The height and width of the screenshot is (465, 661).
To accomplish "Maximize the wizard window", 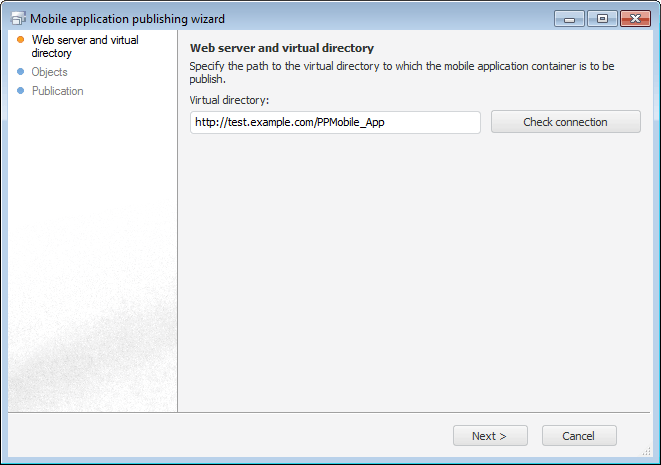I will (601, 18).
